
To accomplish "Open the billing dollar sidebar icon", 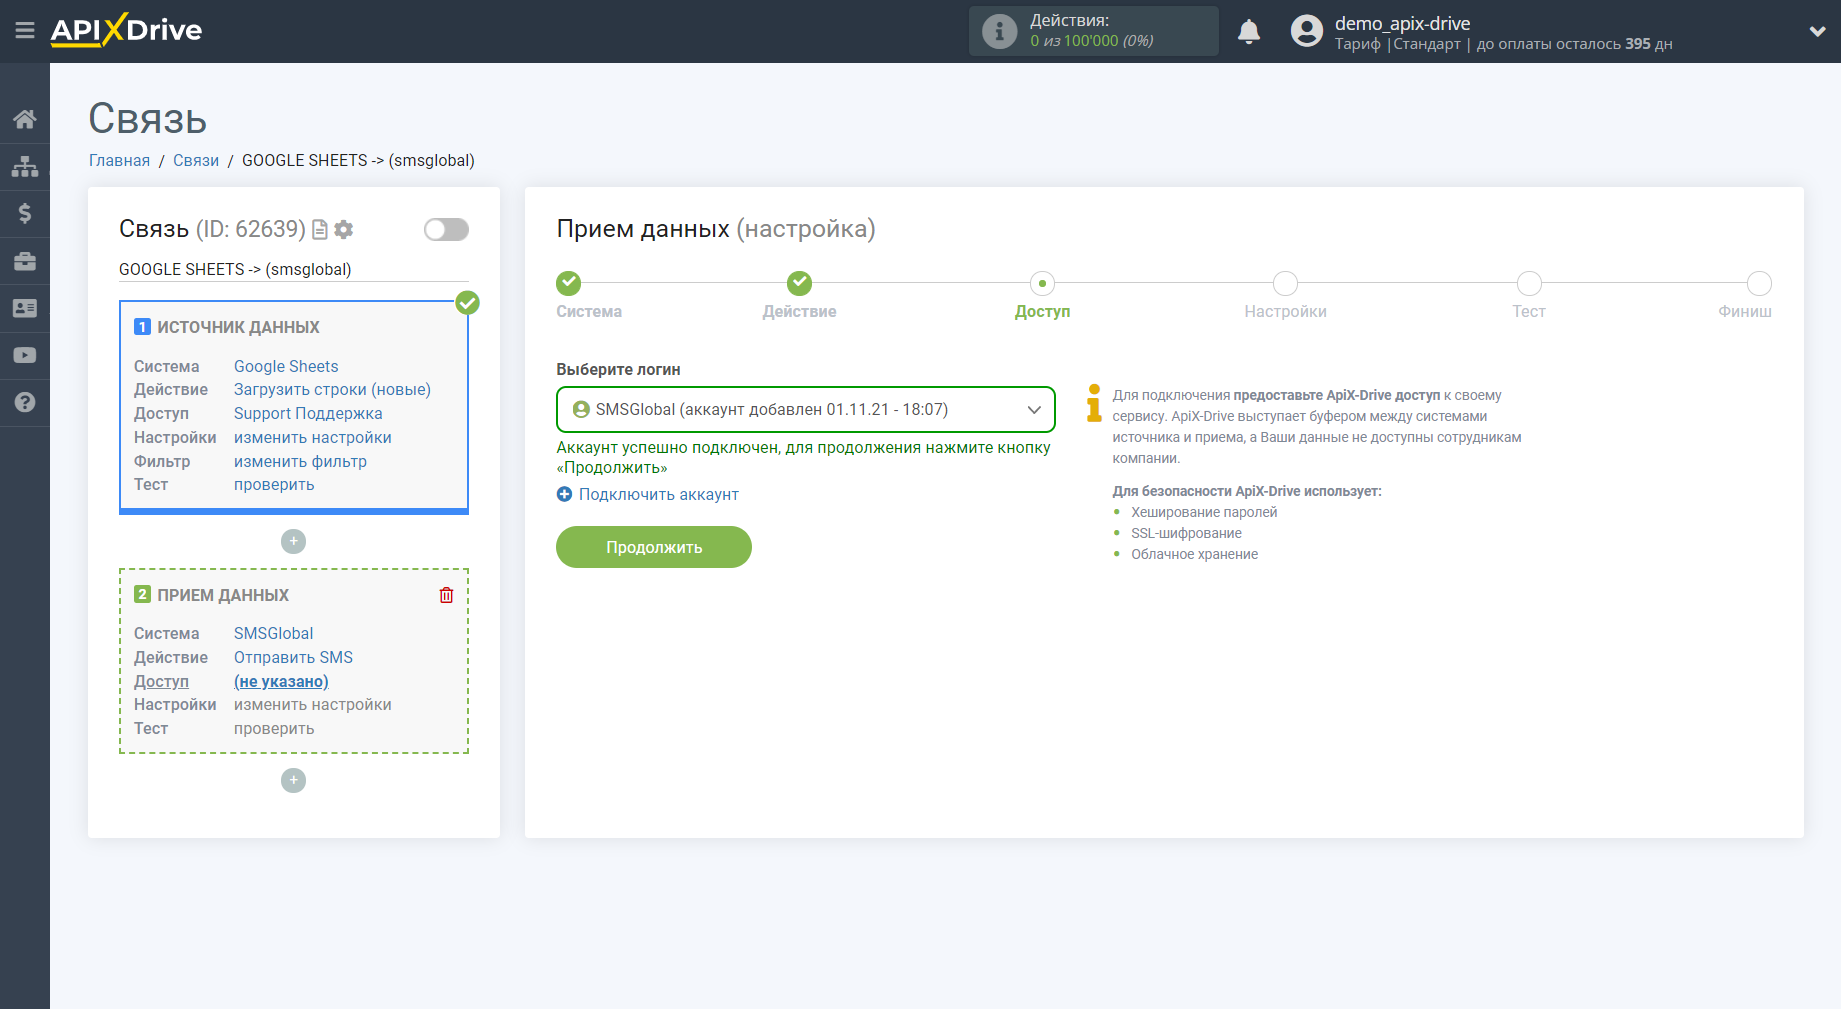I will pos(25,213).
